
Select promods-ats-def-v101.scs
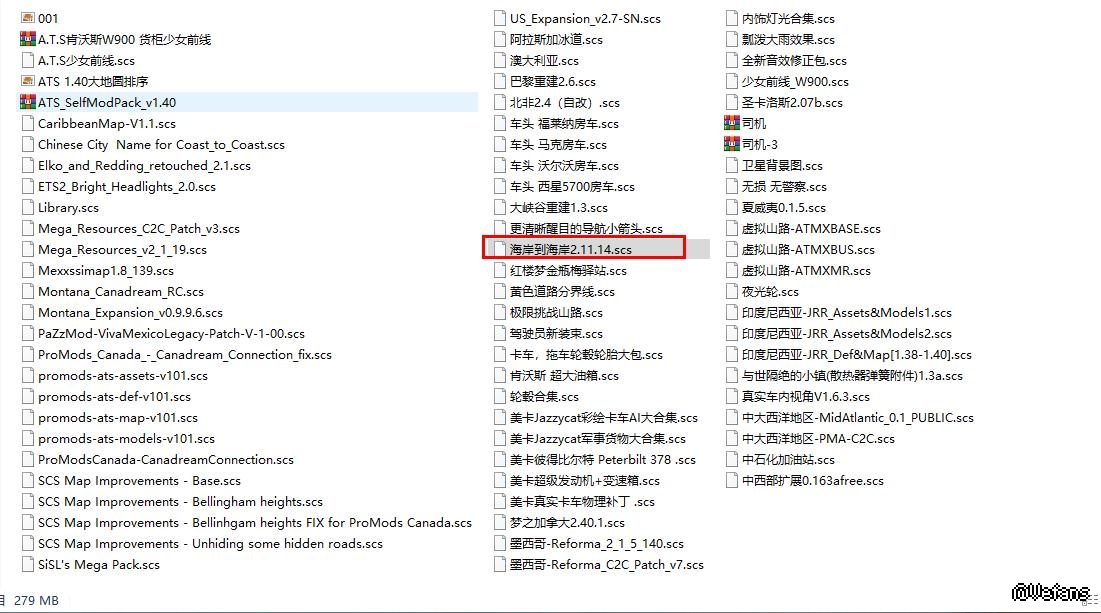[114, 397]
